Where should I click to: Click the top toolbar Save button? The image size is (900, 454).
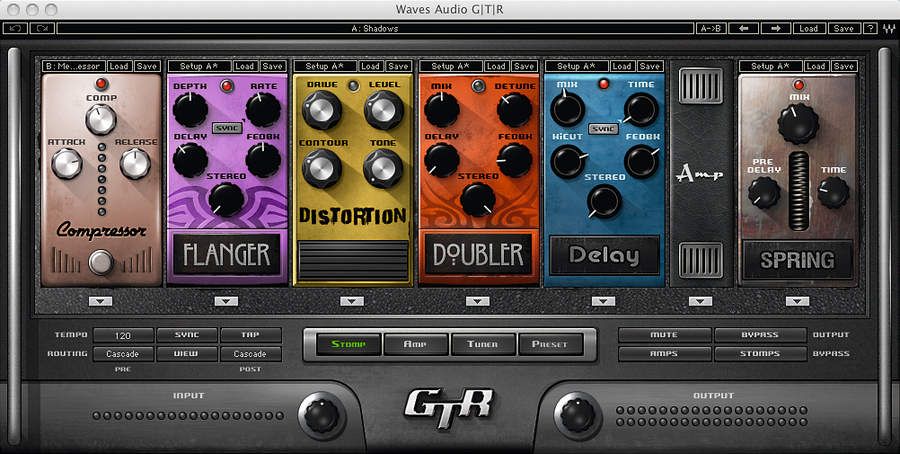[844, 28]
